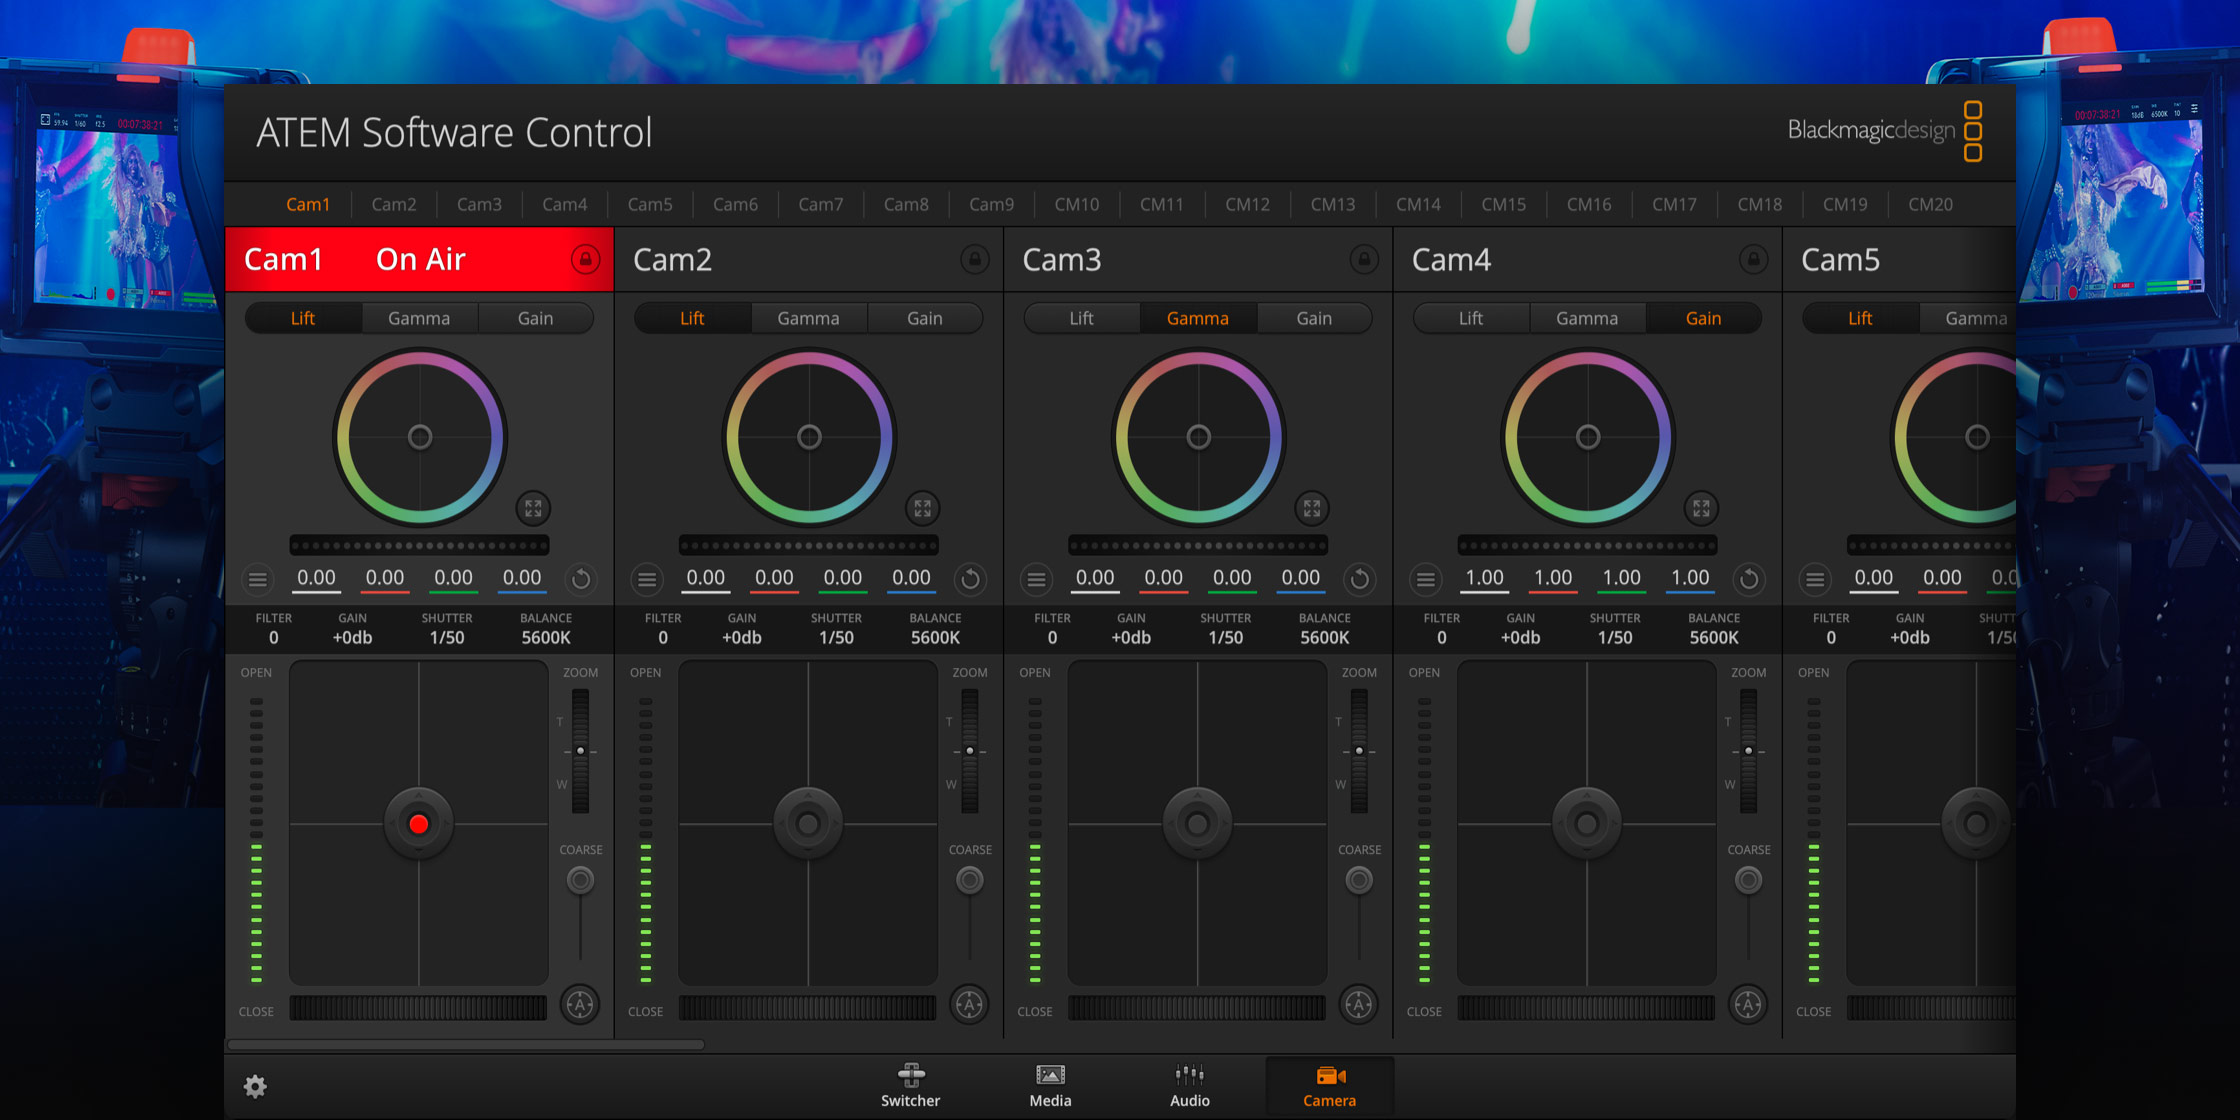Trigger auto iris on Cam3
Image resolution: width=2240 pixels, height=1120 pixels.
pyautogui.click(x=1359, y=1005)
